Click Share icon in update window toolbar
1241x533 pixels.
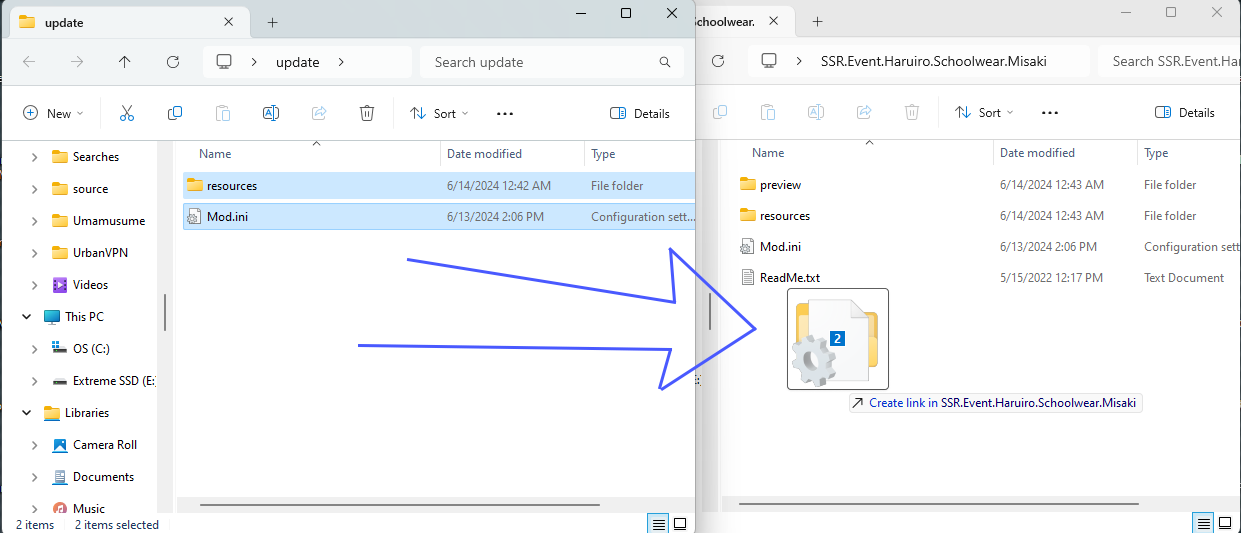319,113
